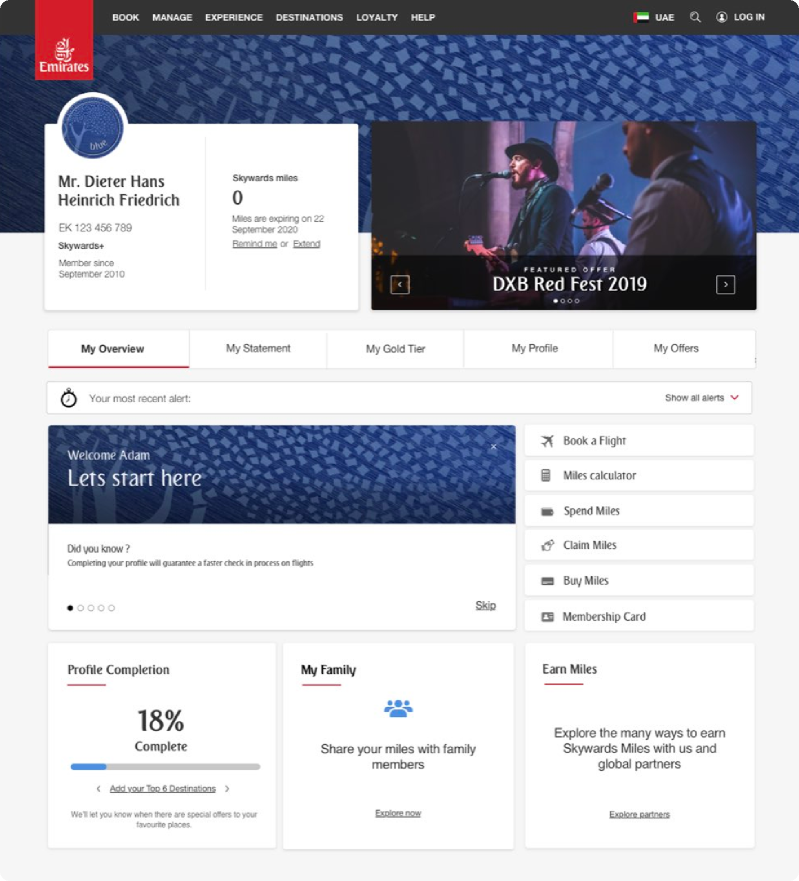Open the search magnifier icon

(695, 17)
